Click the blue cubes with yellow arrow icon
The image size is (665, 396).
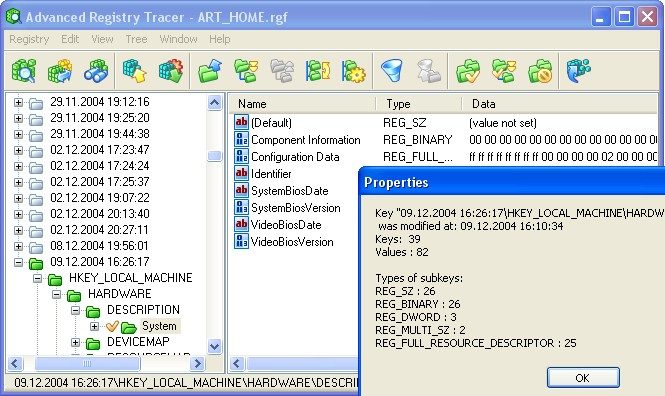point(134,70)
